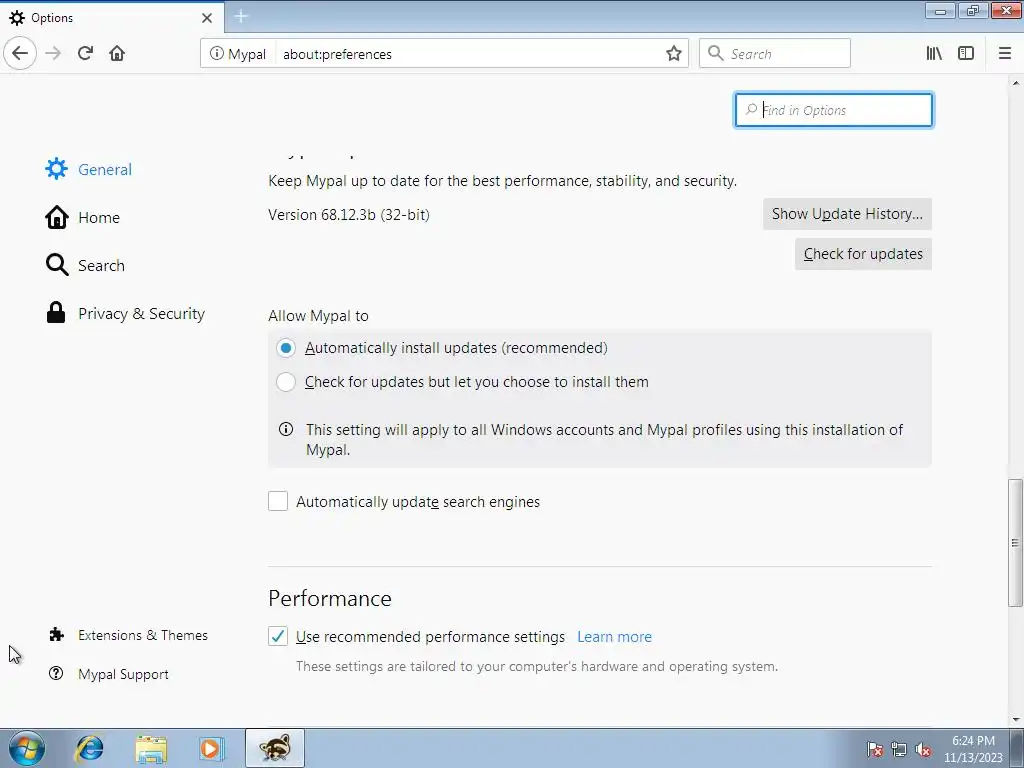Open Extensions & Themes
The height and width of the screenshot is (768, 1024).
tap(128, 635)
